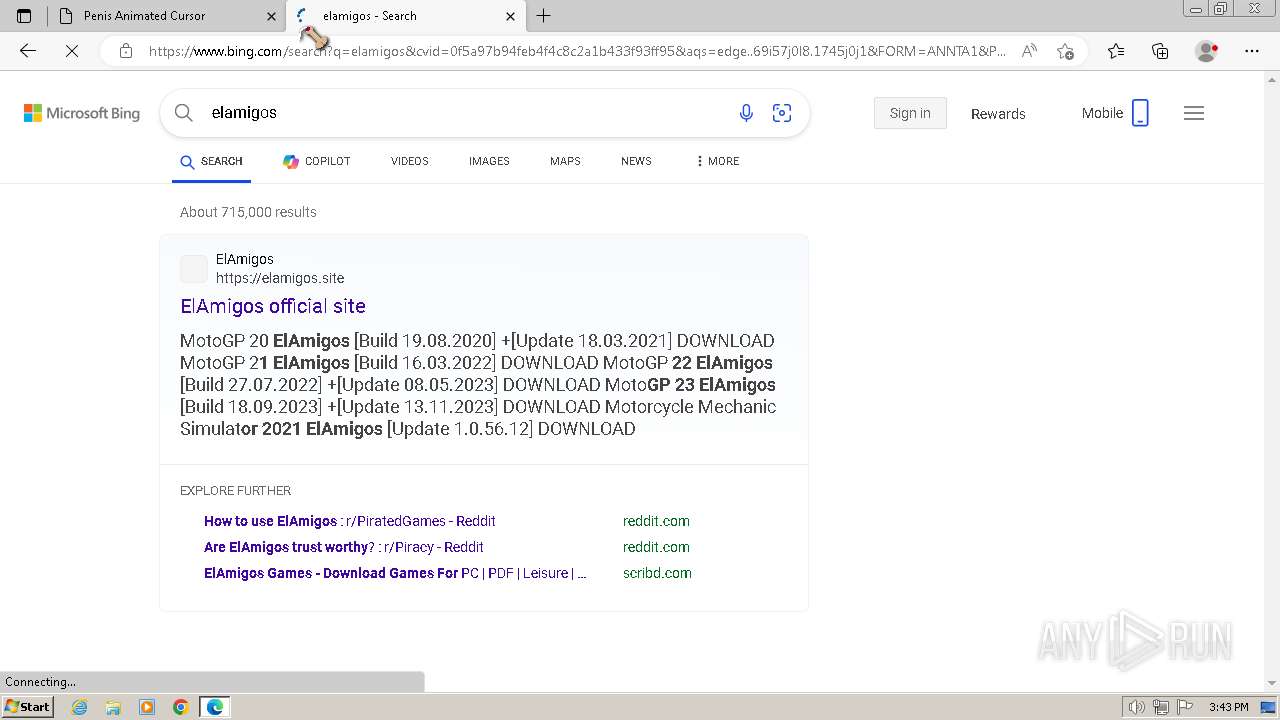Select the elamigos - Search tab
Image resolution: width=1280 pixels, height=720 pixels.
pyautogui.click(x=407, y=16)
